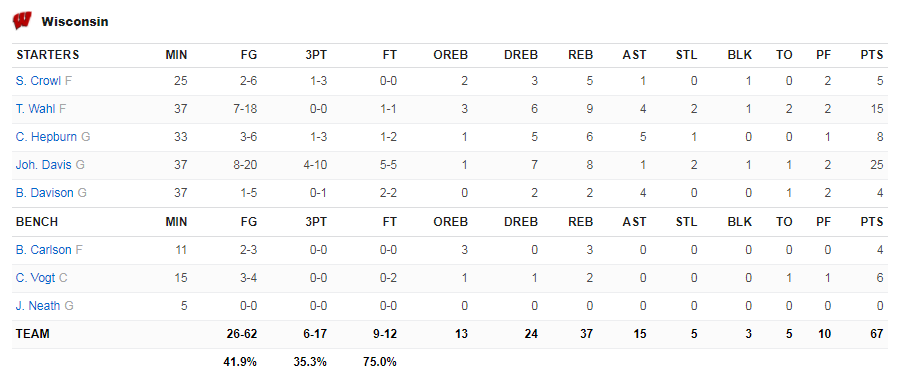Click the BENCH section header

[x=37, y=222]
